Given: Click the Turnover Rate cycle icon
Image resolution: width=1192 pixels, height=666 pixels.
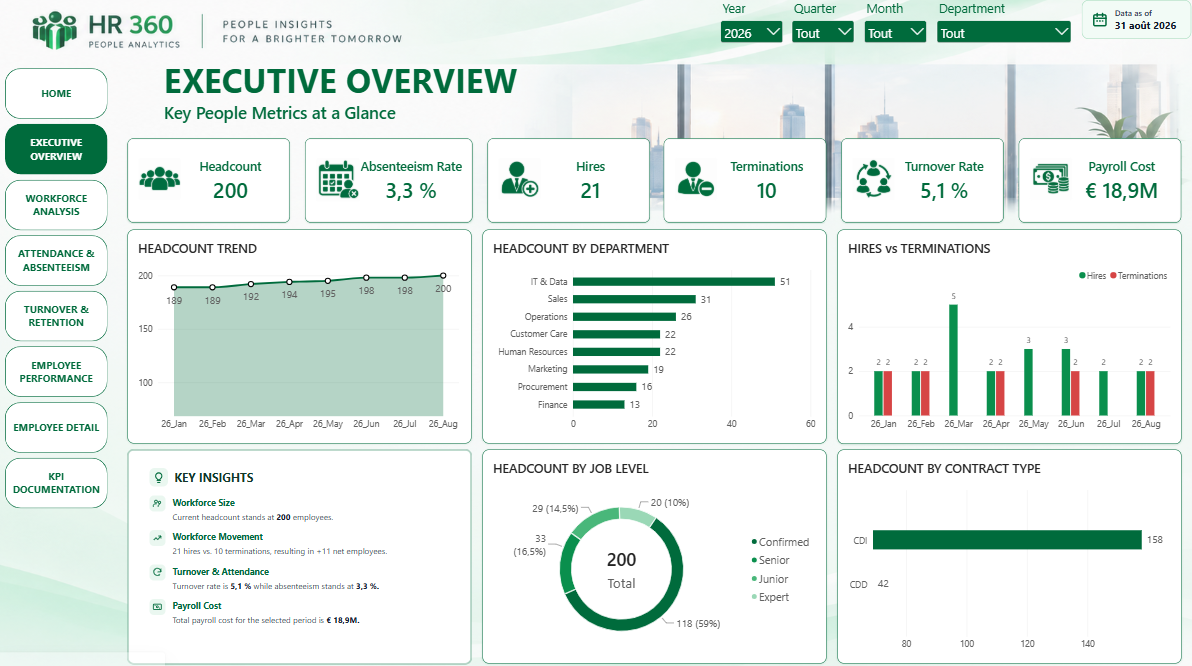Looking at the screenshot, I should [873, 179].
